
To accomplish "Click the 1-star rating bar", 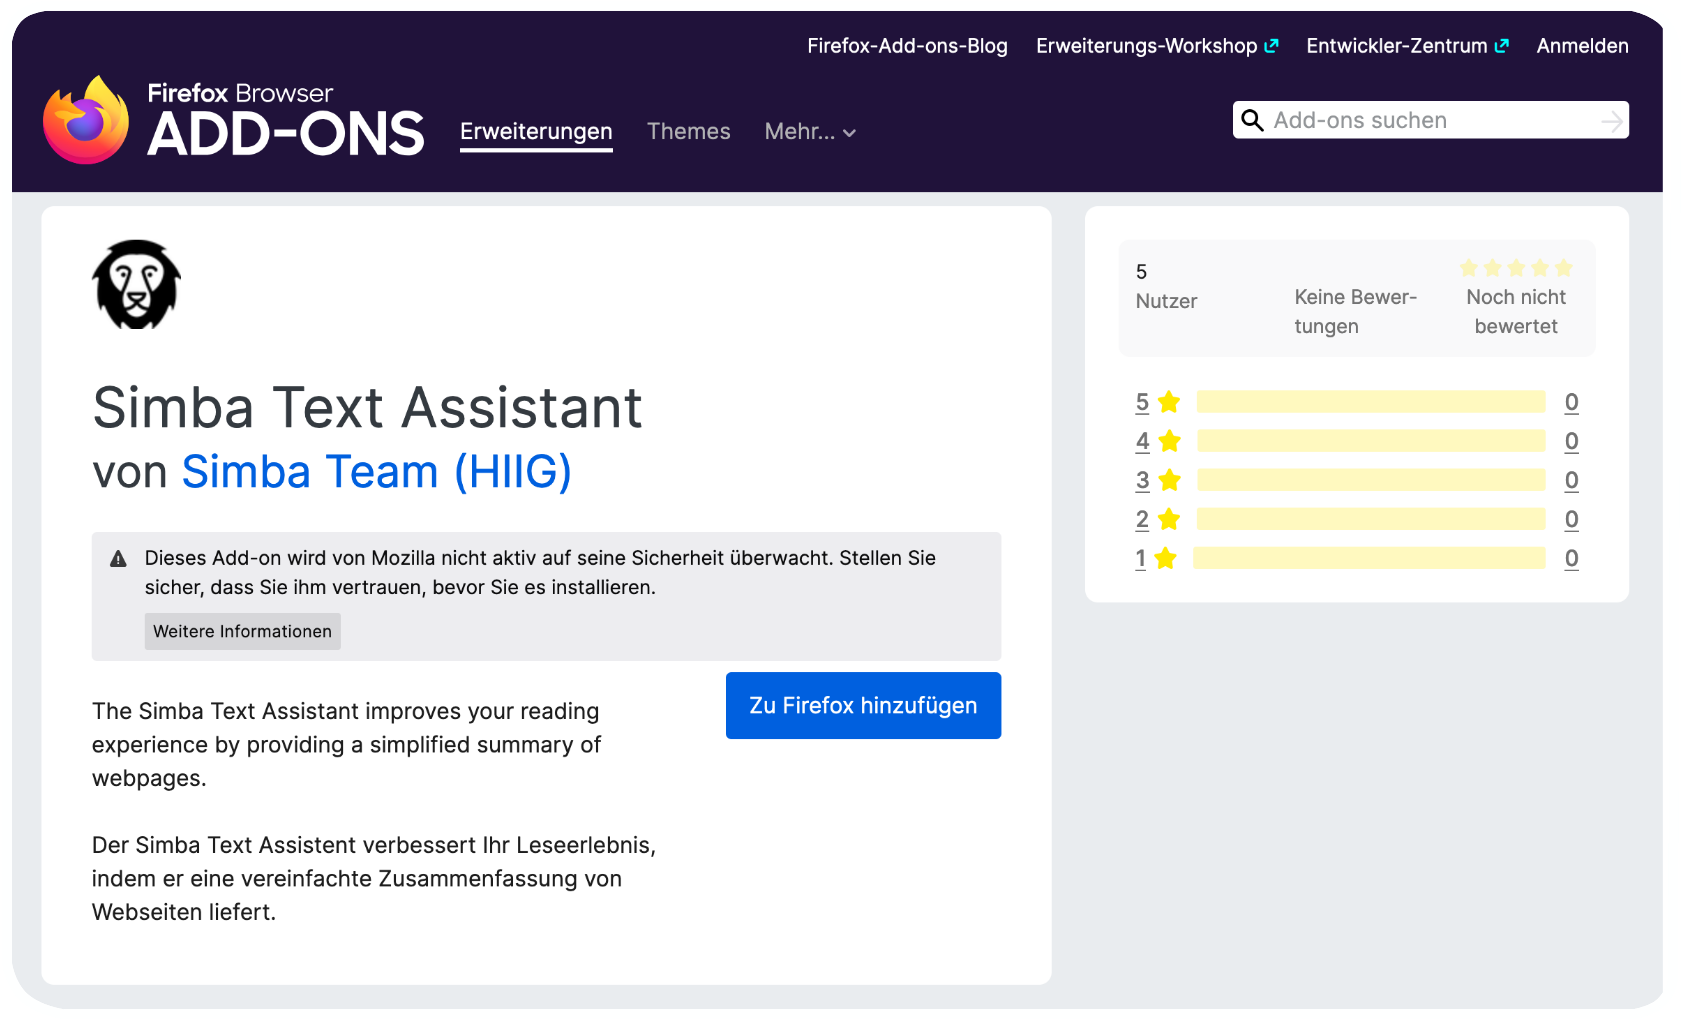I will pyautogui.click(x=1369, y=558).
